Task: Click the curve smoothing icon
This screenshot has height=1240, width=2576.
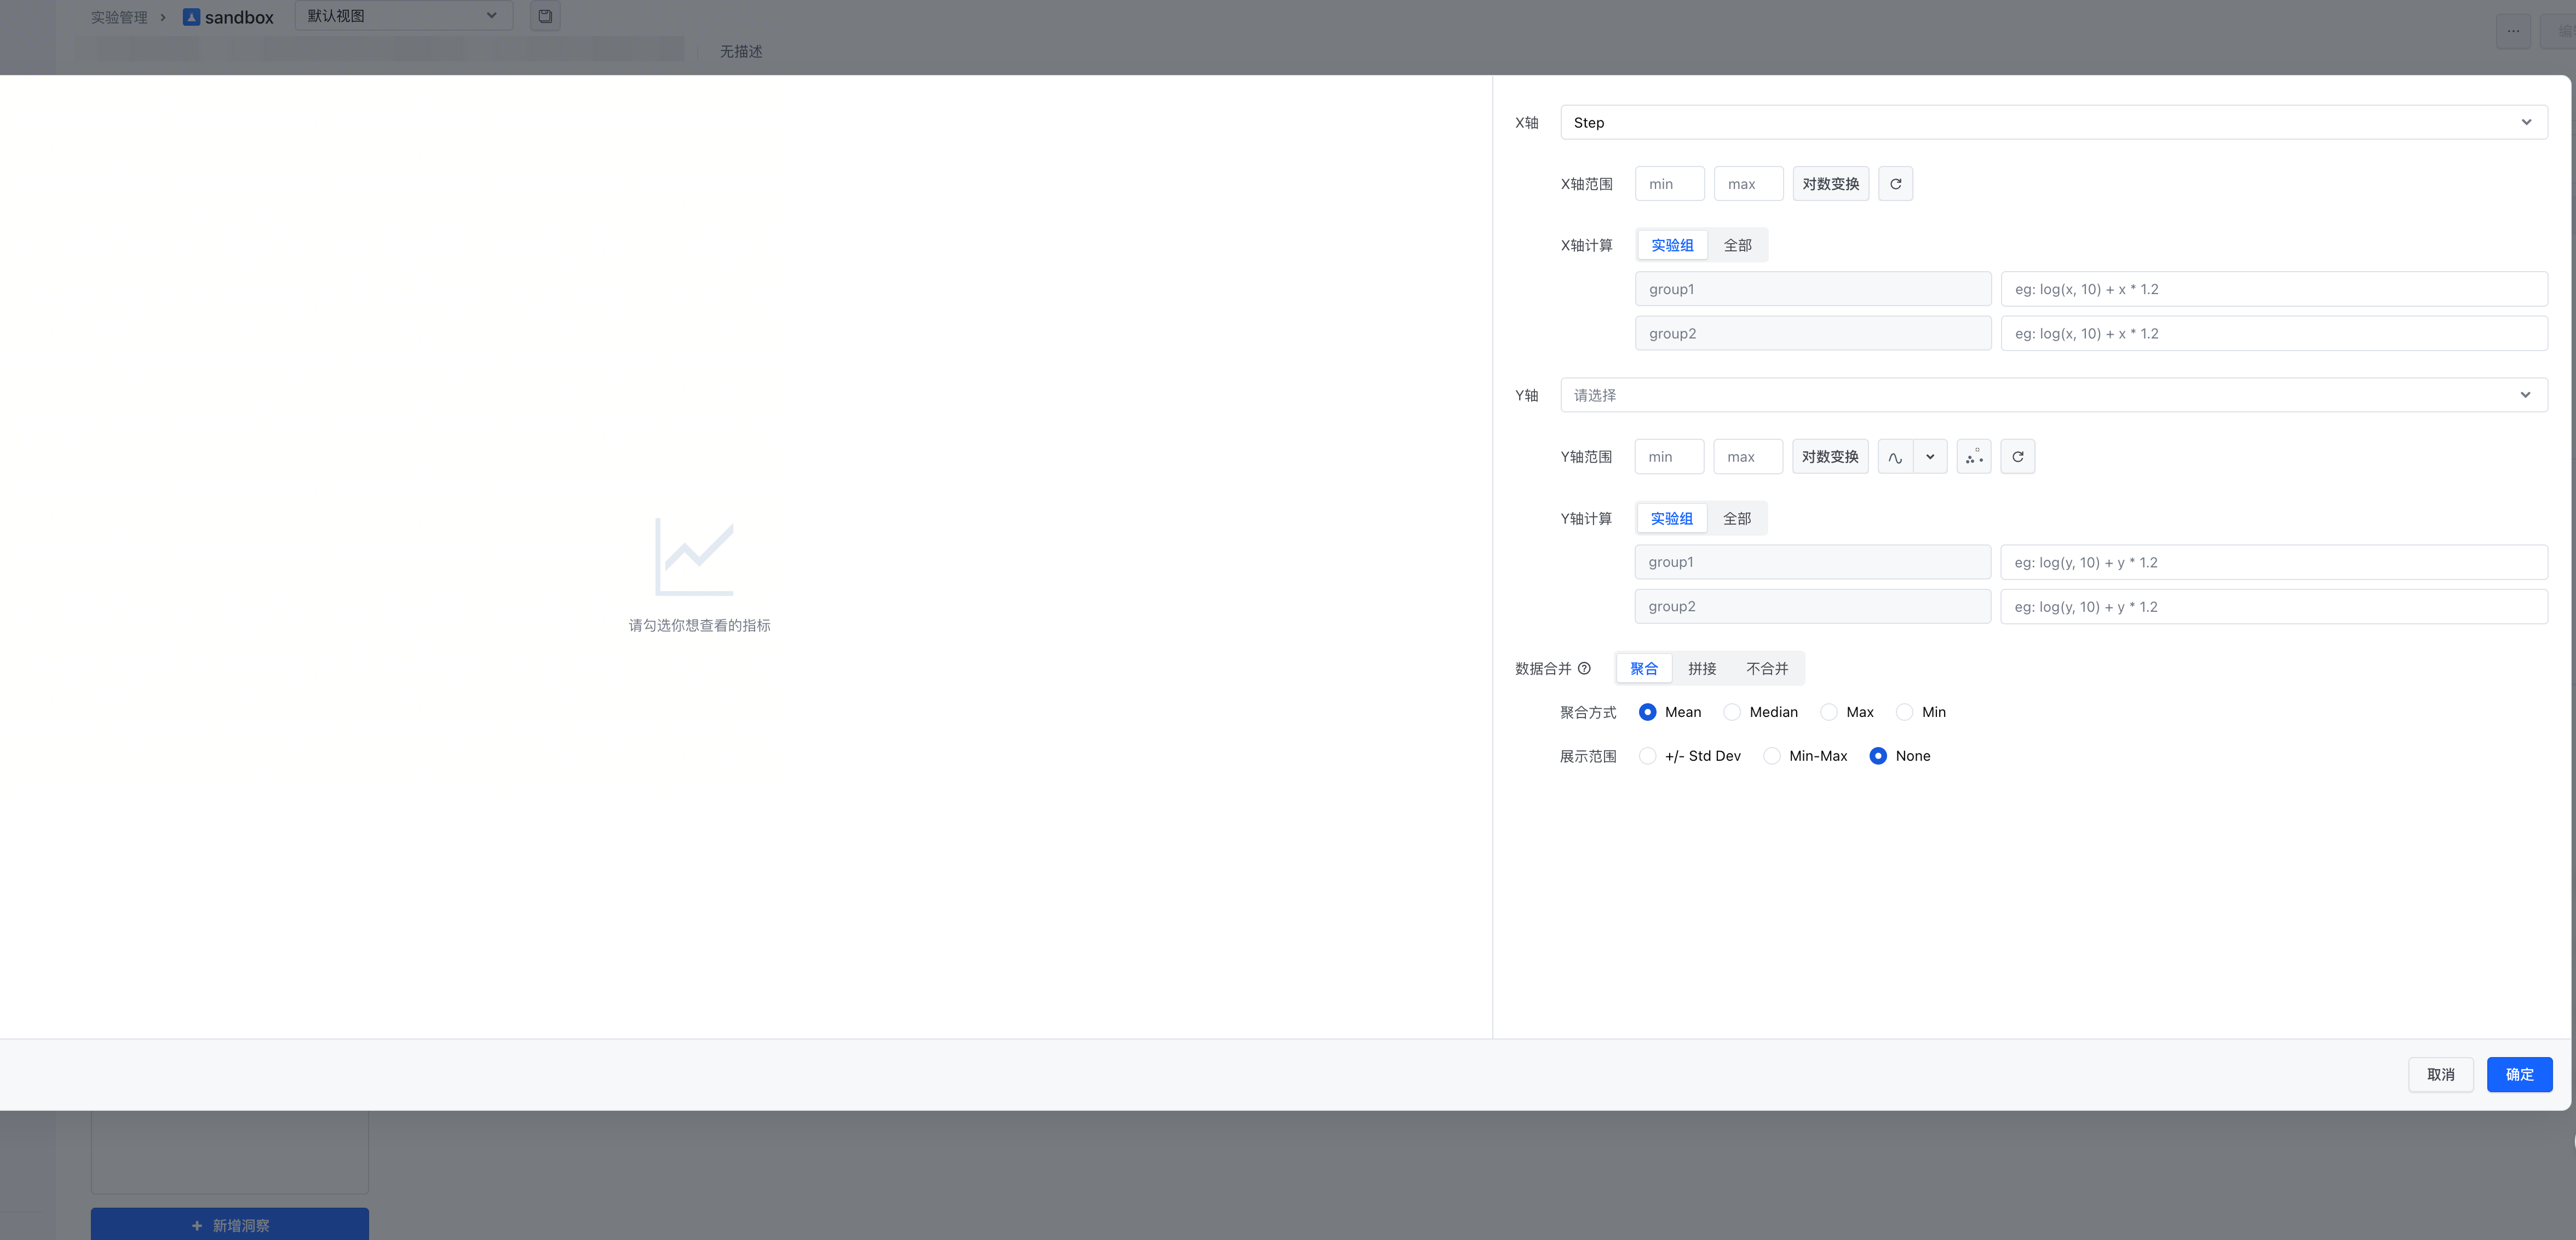Action: 1895,457
